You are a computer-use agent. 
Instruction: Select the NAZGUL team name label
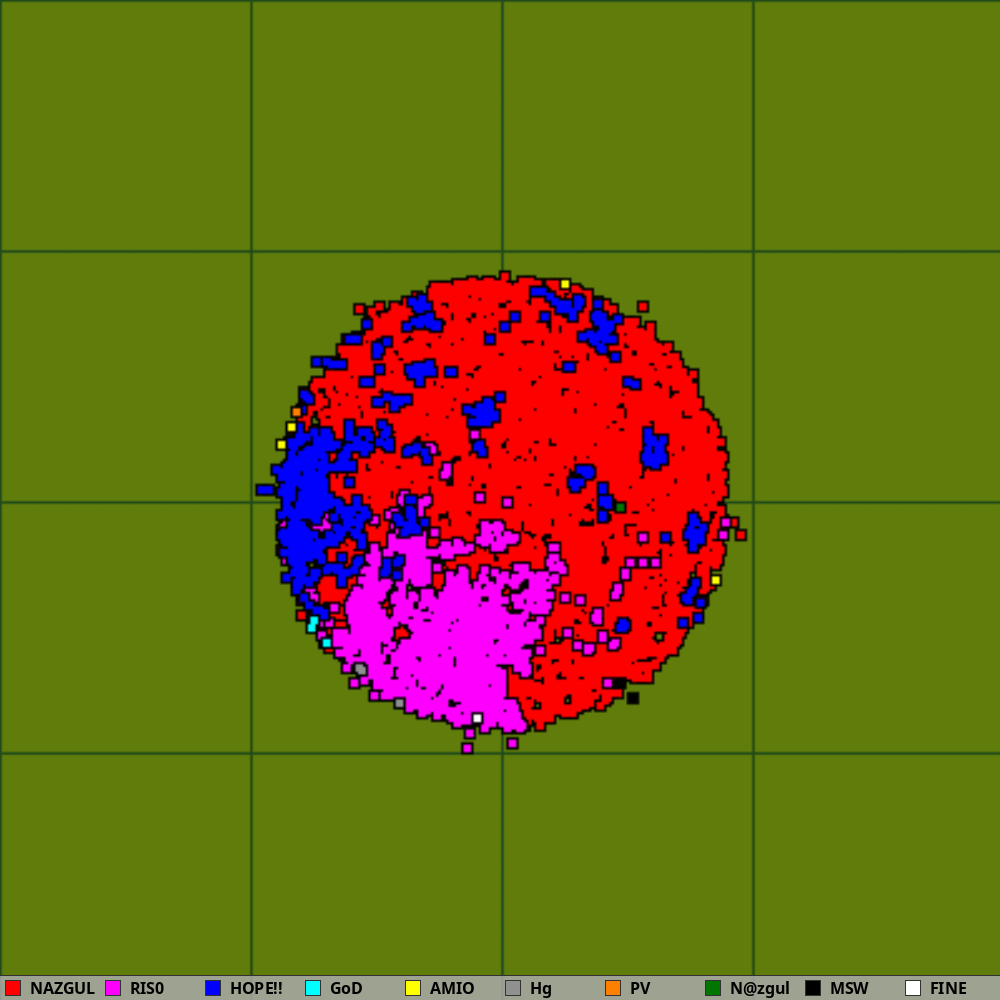62,988
